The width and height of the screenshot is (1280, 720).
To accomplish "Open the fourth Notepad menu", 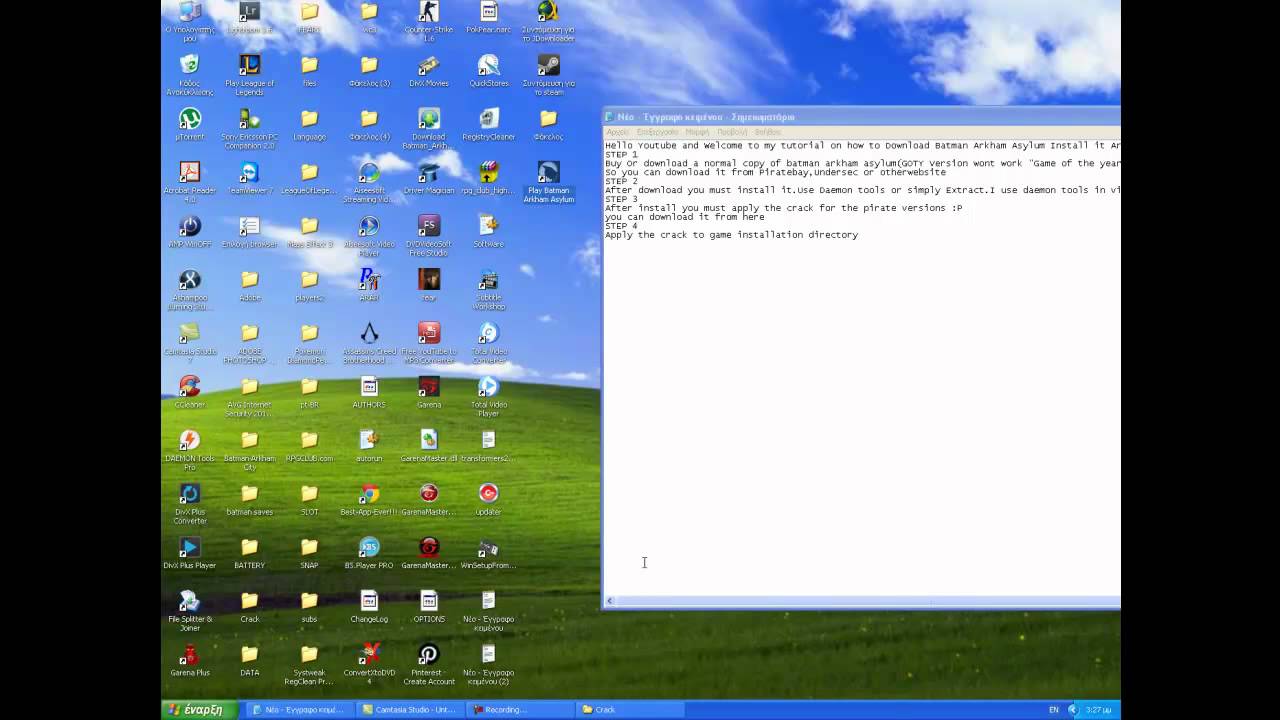I will pos(732,132).
